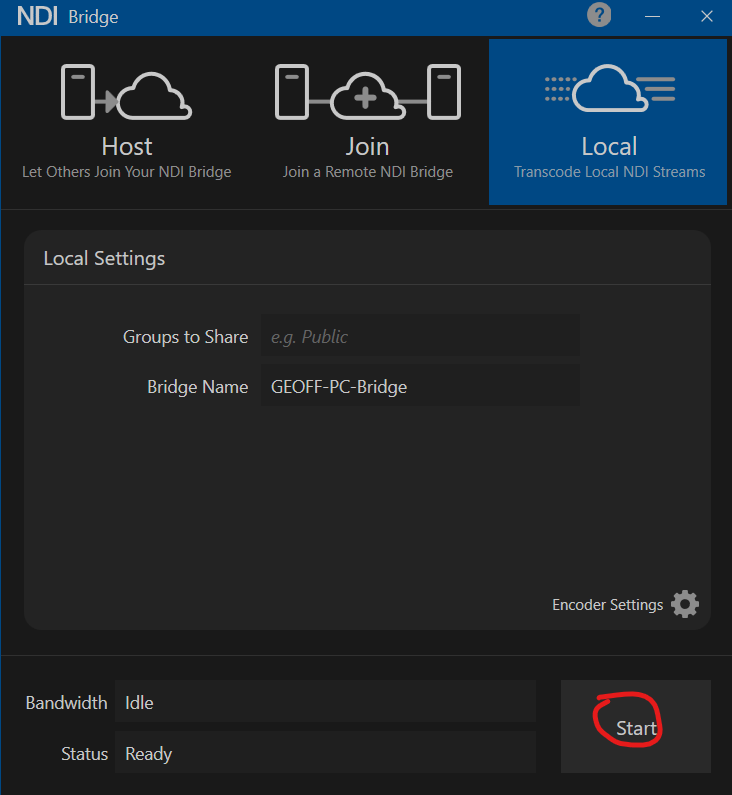Screen dimensions: 732x795
Task: Open the help question mark icon
Action: (599, 15)
